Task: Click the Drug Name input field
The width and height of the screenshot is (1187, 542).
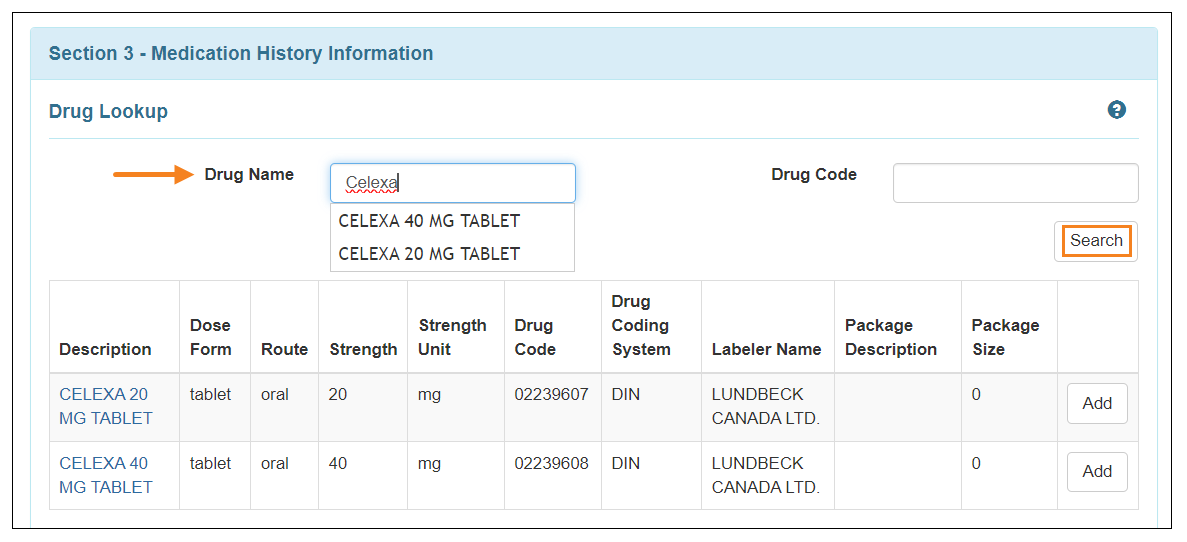Action: click(x=453, y=183)
